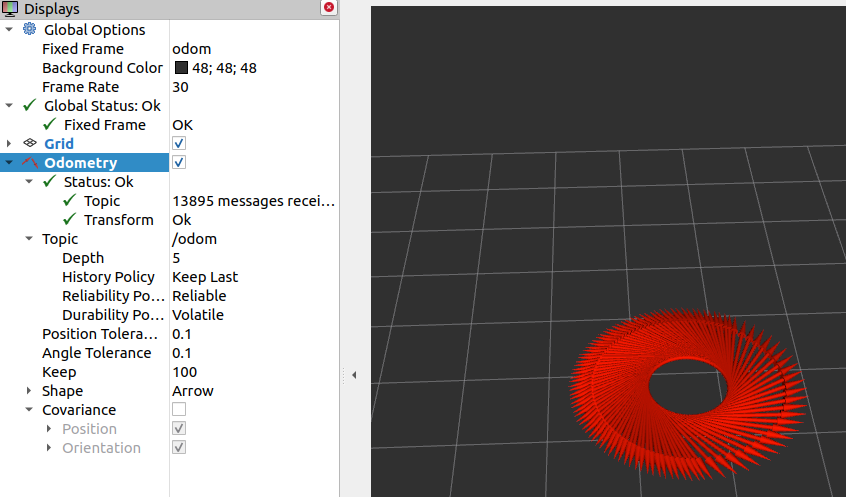Image resolution: width=846 pixels, height=497 pixels.
Task: Click the Odometry display icon
Action: pyautogui.click(x=29, y=163)
